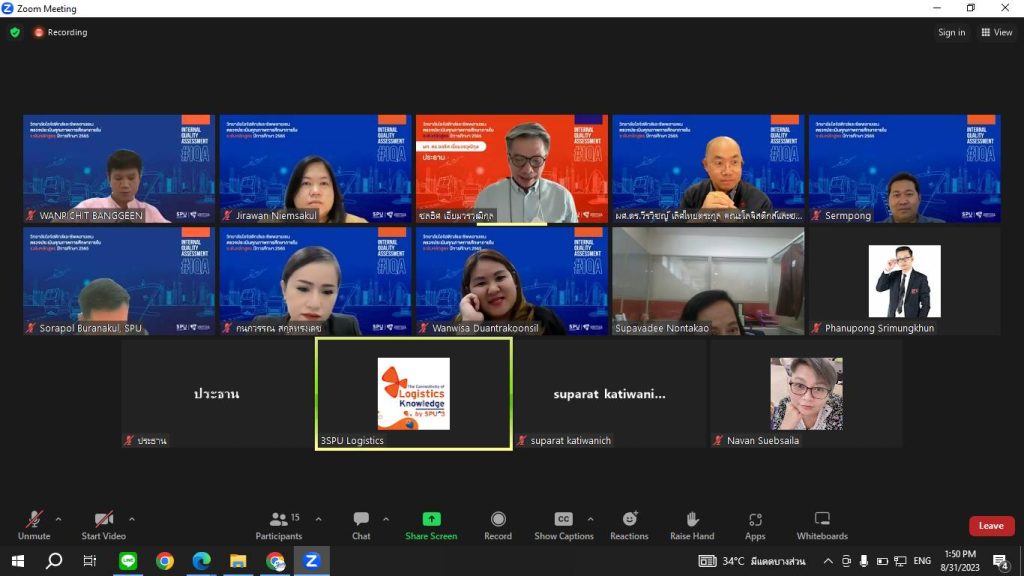Select the suparat katiwanich participant tile
This screenshot has width=1024, height=576.
[x=610, y=394]
